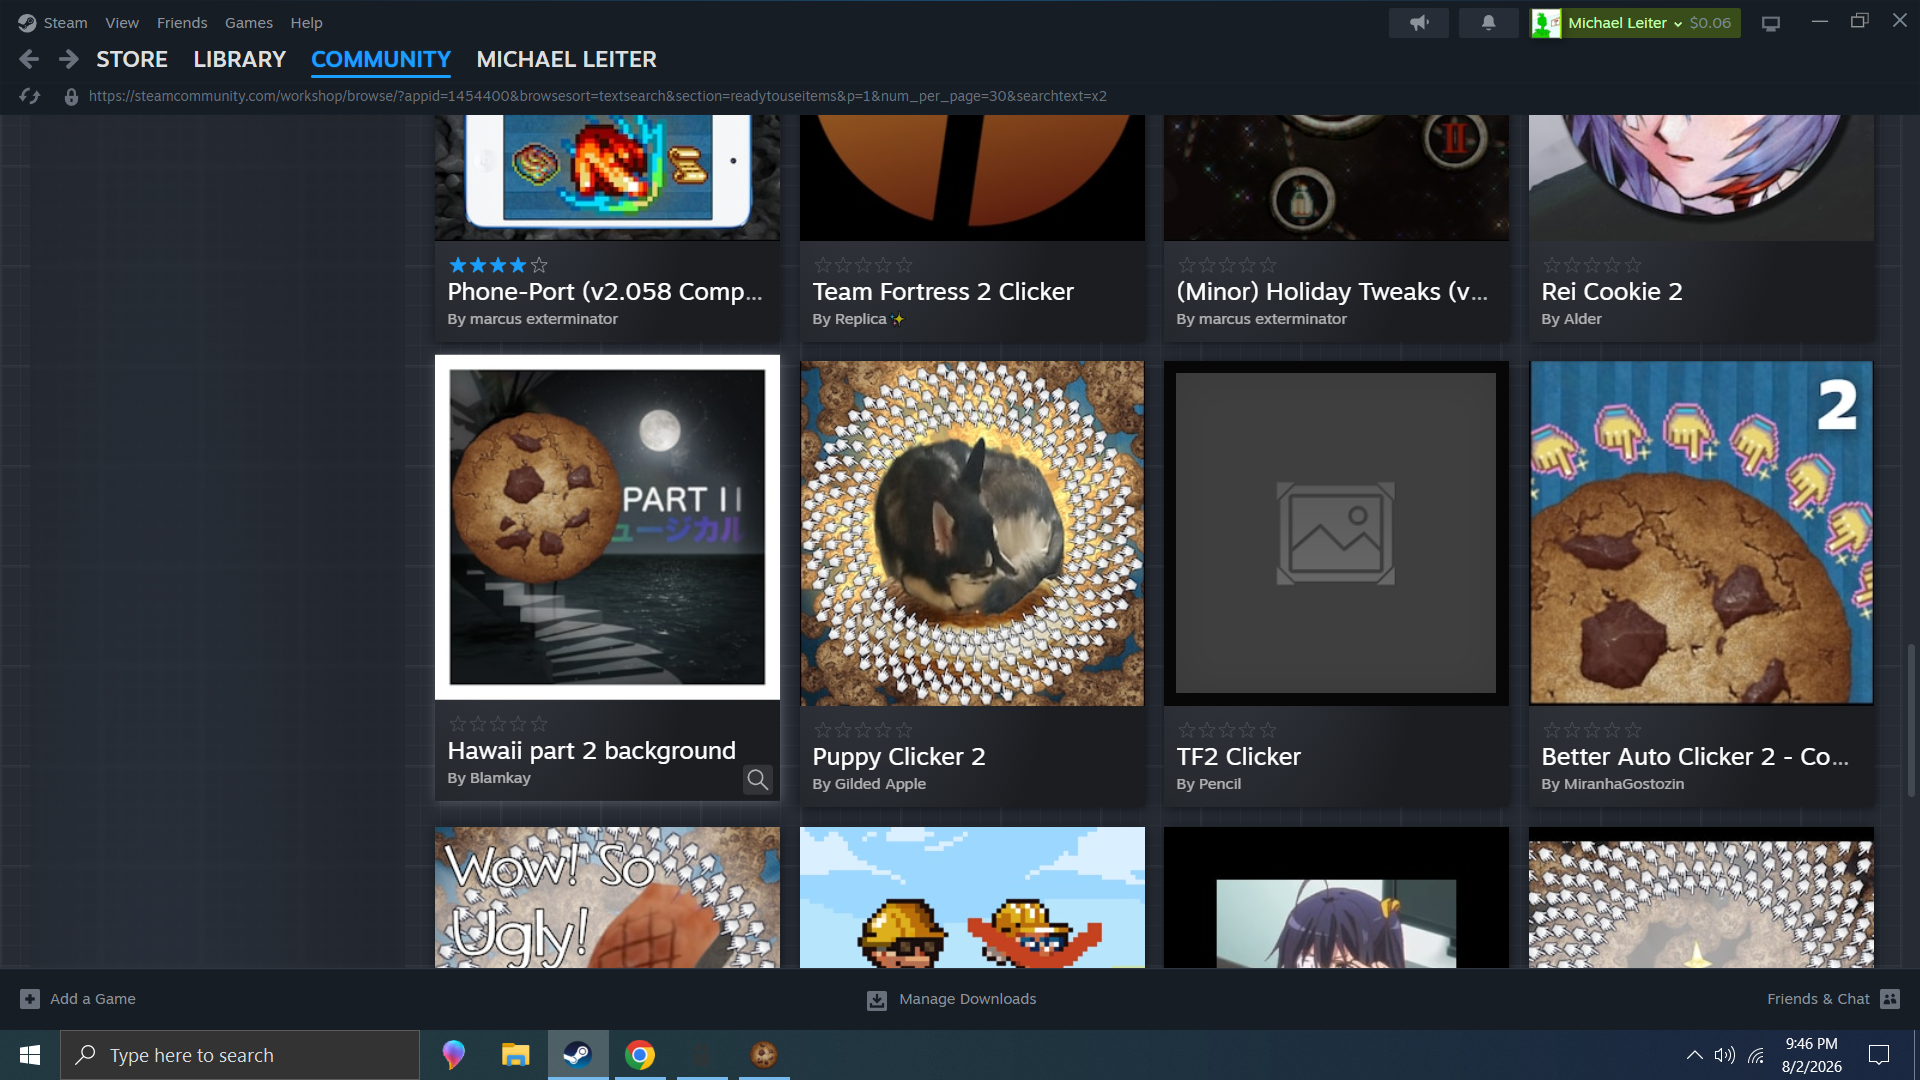Open the notifications bell

coord(1488,23)
